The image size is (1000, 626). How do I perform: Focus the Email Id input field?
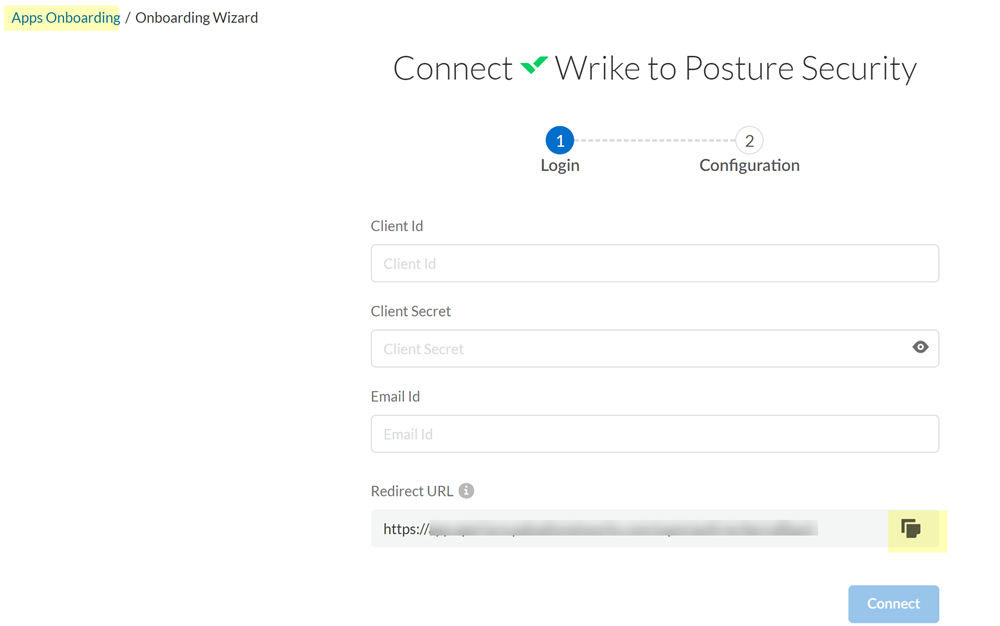click(654, 434)
